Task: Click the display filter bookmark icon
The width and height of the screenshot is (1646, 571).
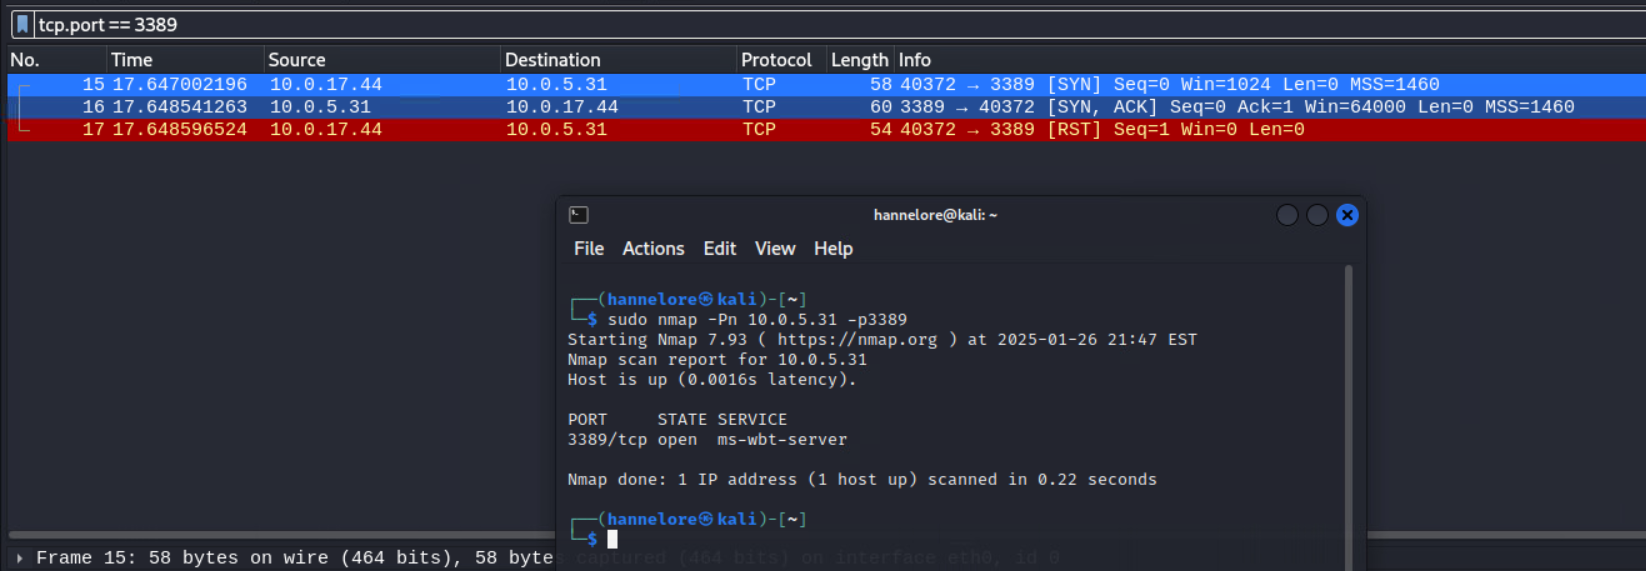Action: point(22,24)
